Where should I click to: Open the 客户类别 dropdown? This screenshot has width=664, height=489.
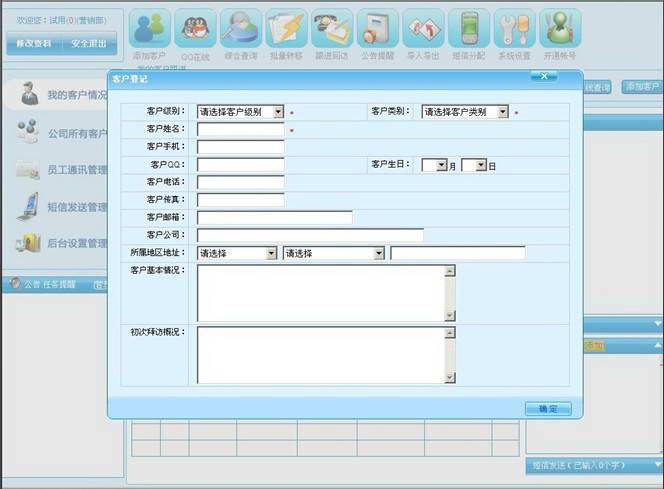(465, 112)
